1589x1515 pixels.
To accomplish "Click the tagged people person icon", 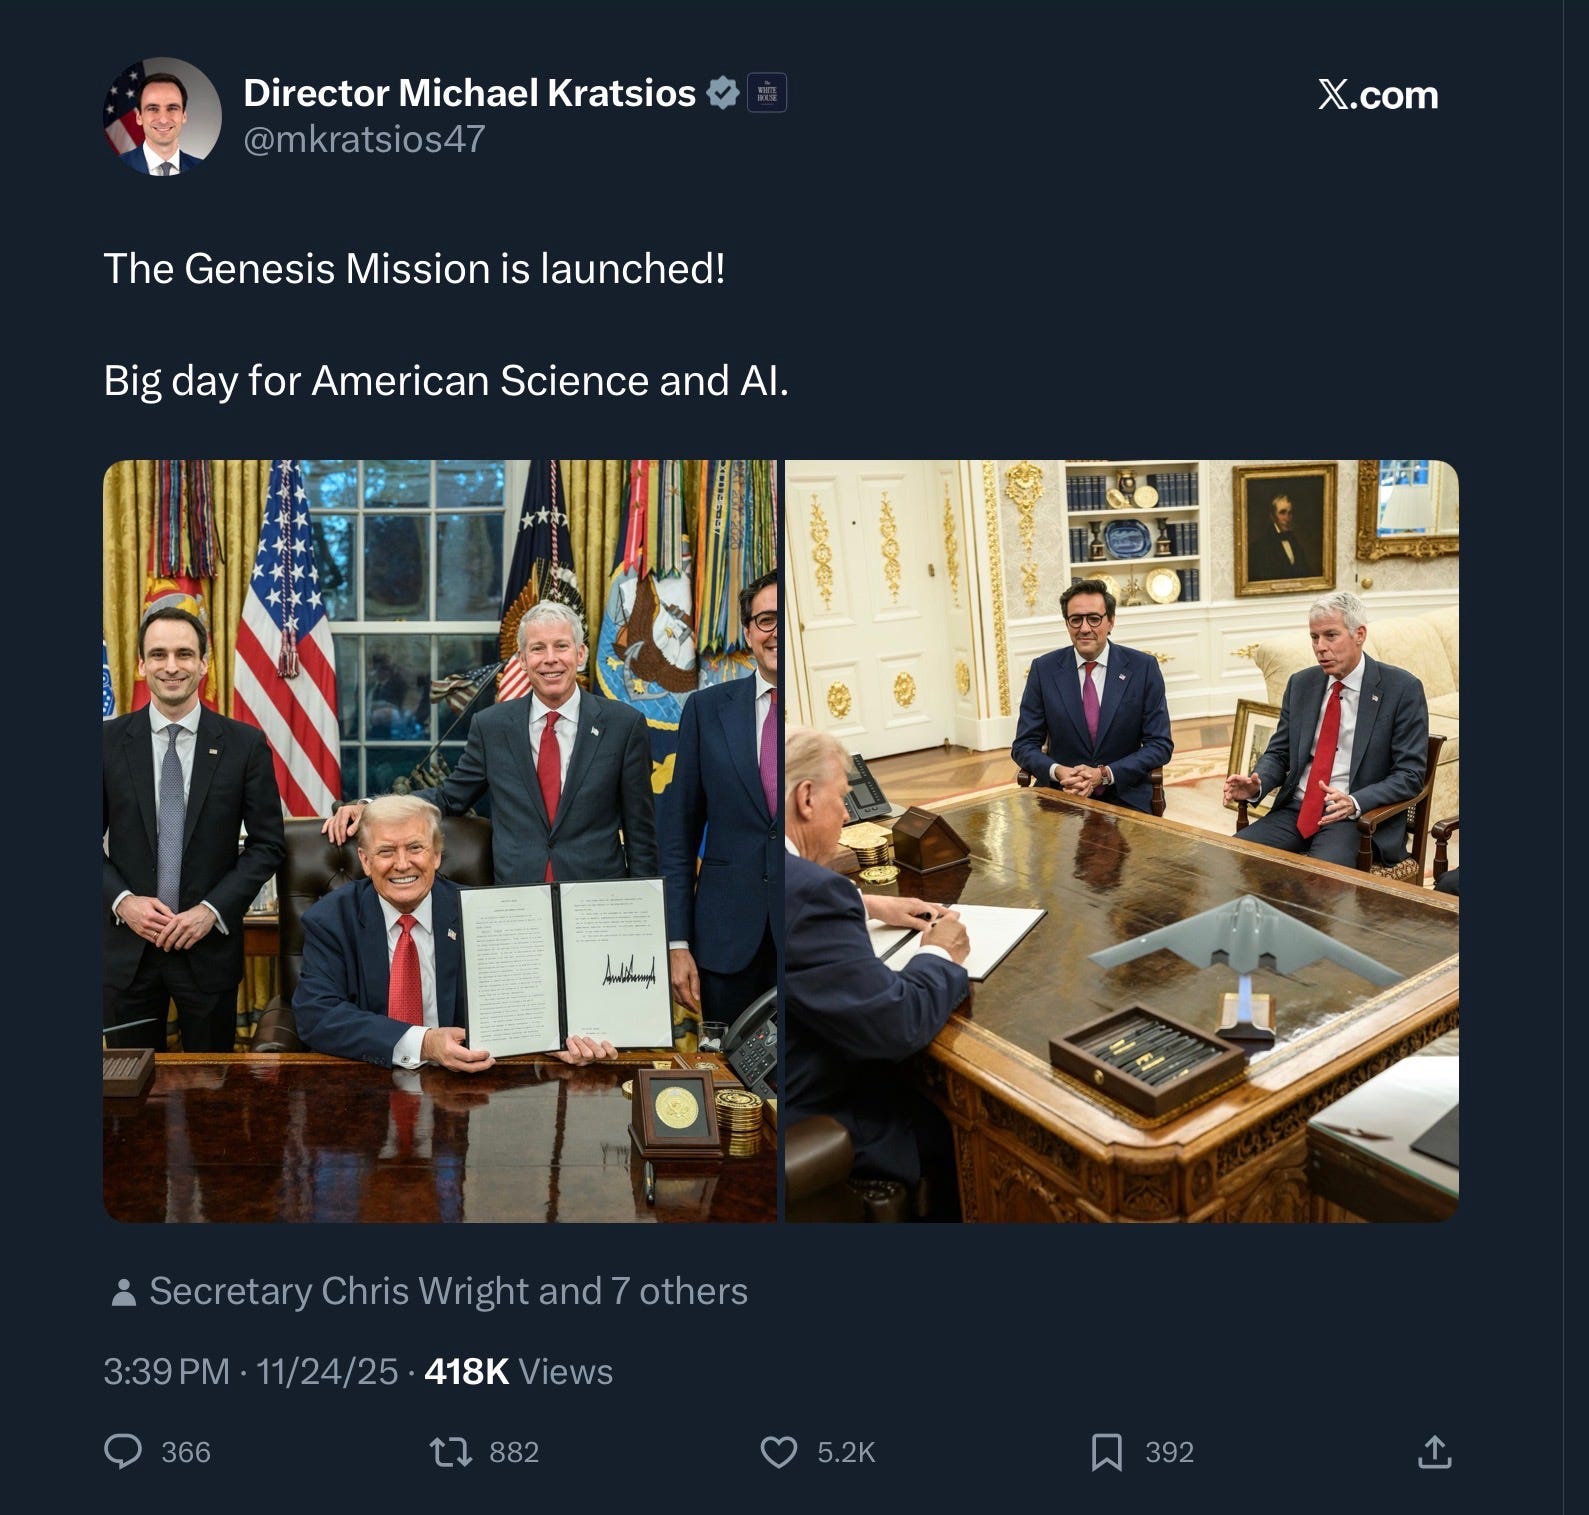I will click(x=124, y=1292).
